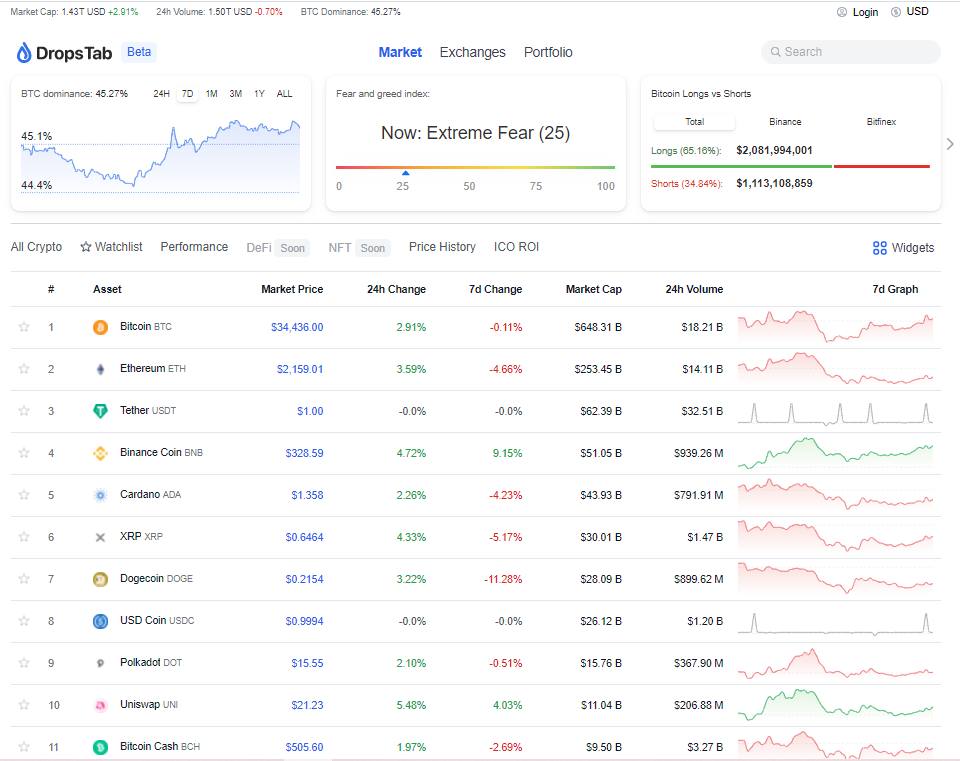Click the Fear and Greed gauge marker
Image resolution: width=960 pixels, height=761 pixels.
click(x=405, y=173)
